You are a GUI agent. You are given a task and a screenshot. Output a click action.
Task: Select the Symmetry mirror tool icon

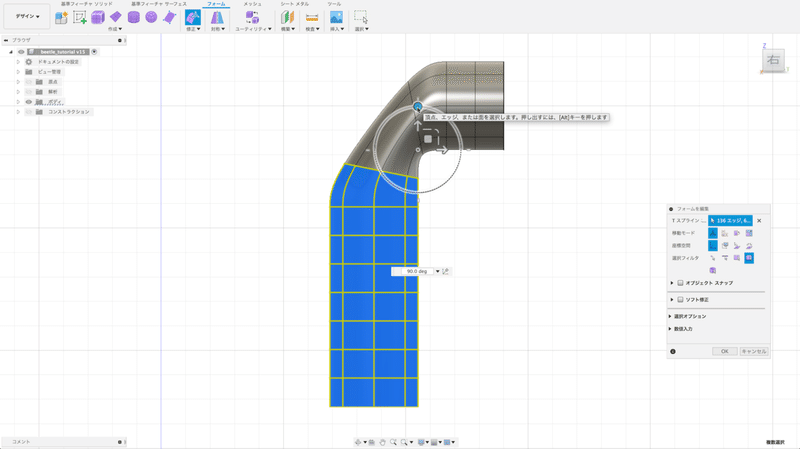point(217,17)
